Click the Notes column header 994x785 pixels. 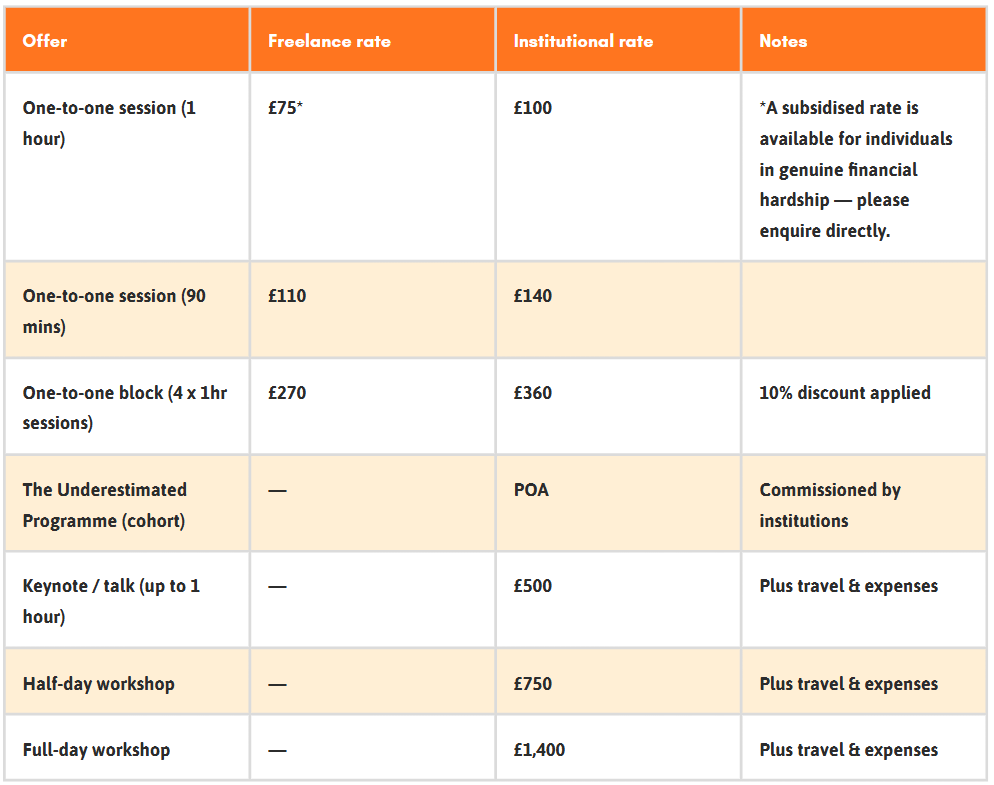pos(783,41)
